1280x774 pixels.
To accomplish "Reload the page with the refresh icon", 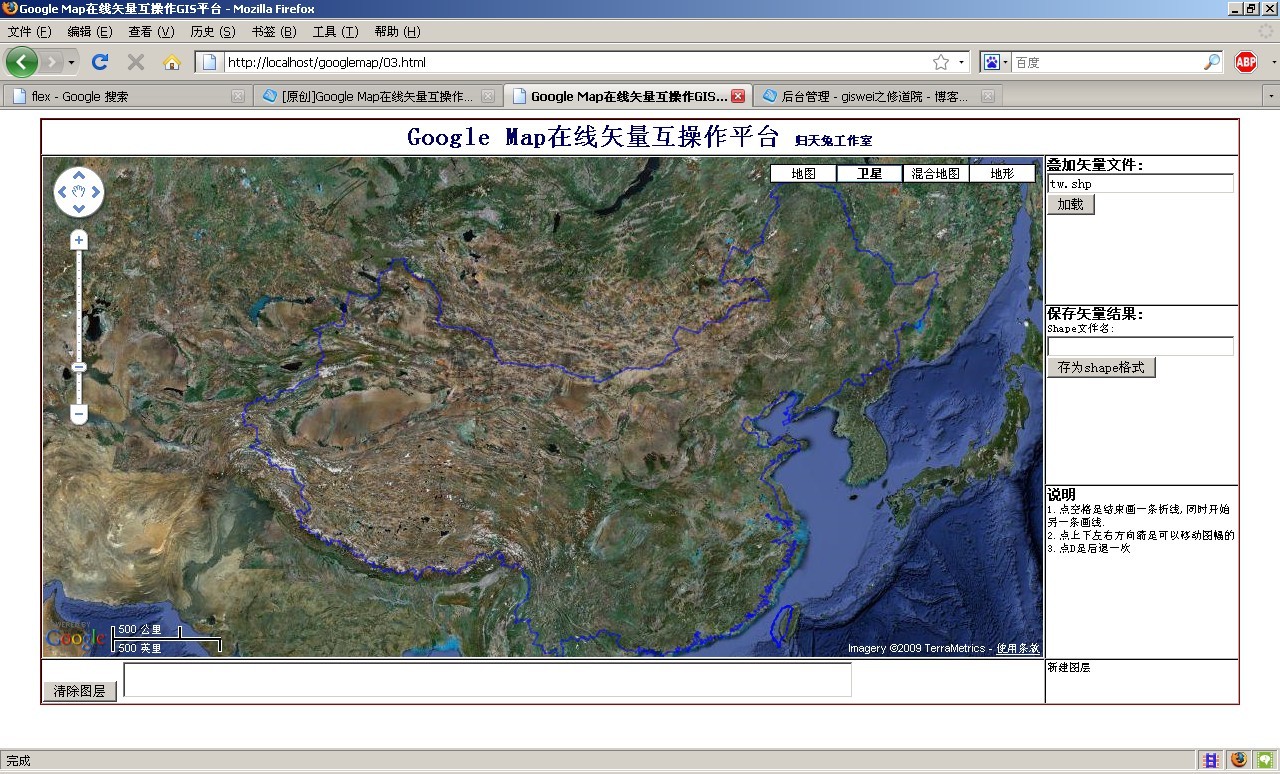I will (x=99, y=62).
